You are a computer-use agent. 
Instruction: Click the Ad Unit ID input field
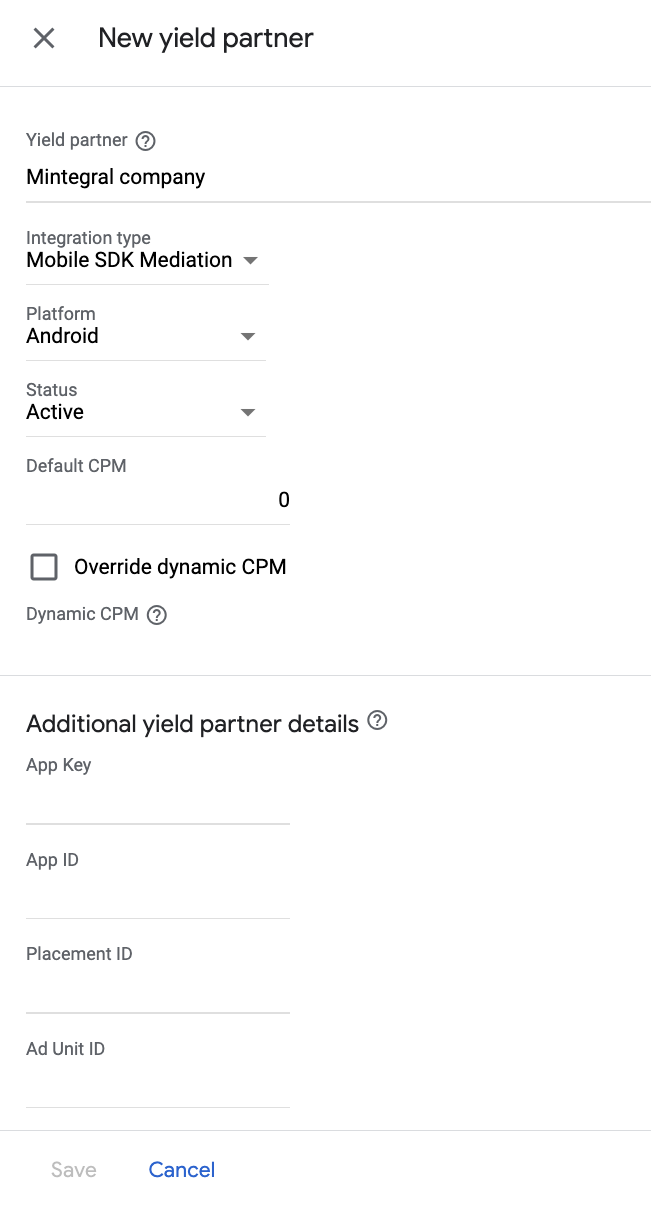tap(158, 1086)
